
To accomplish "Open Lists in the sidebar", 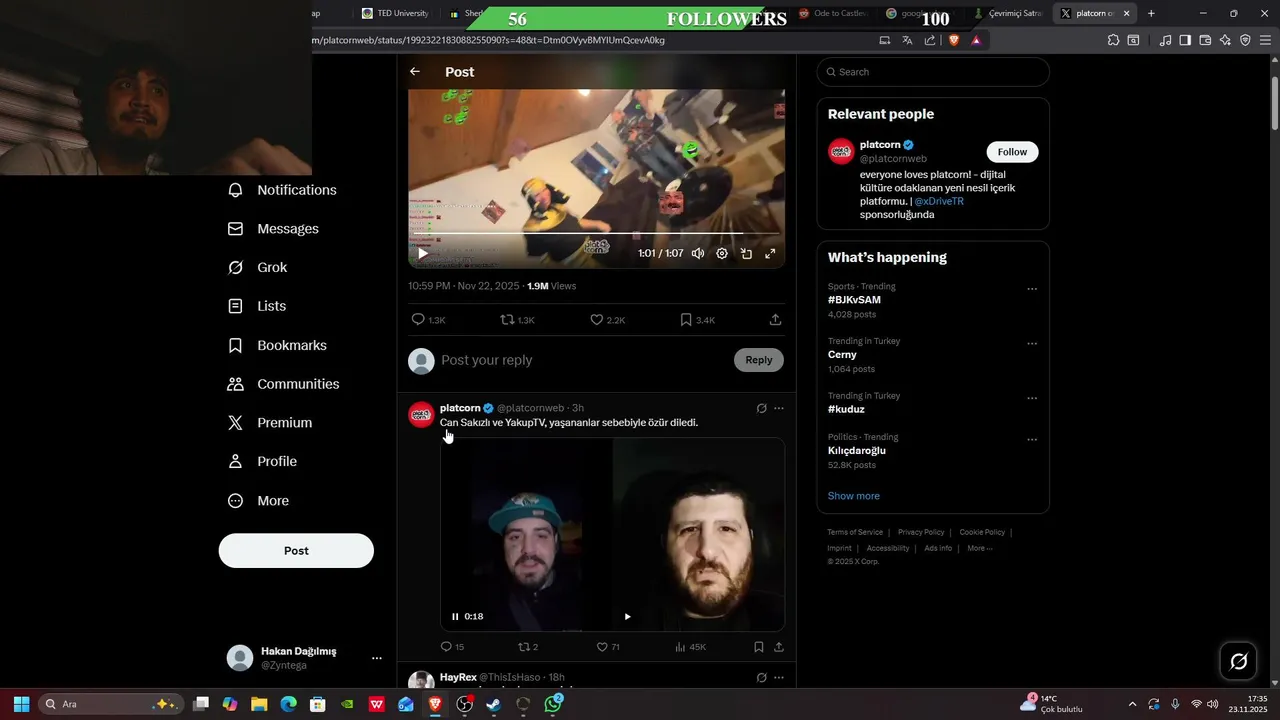I will pos(257,306).
